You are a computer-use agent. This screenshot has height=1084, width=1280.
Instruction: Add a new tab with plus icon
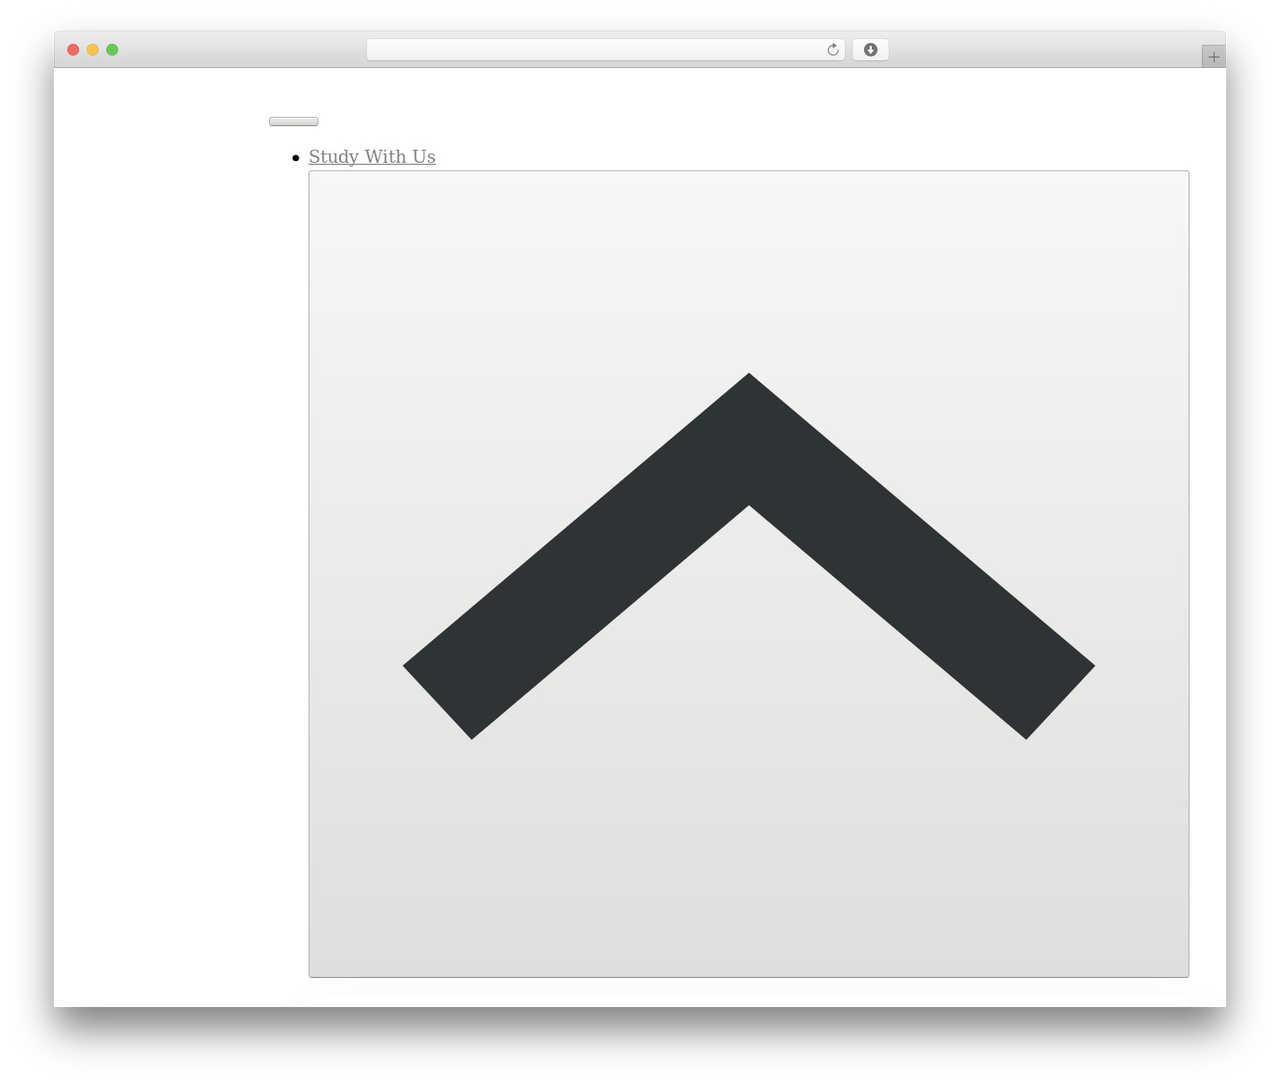[1213, 57]
